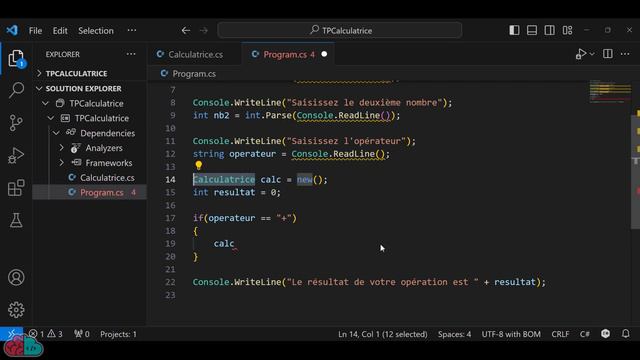Expand the Analyzers node
The height and width of the screenshot is (360, 640).
coord(62,148)
